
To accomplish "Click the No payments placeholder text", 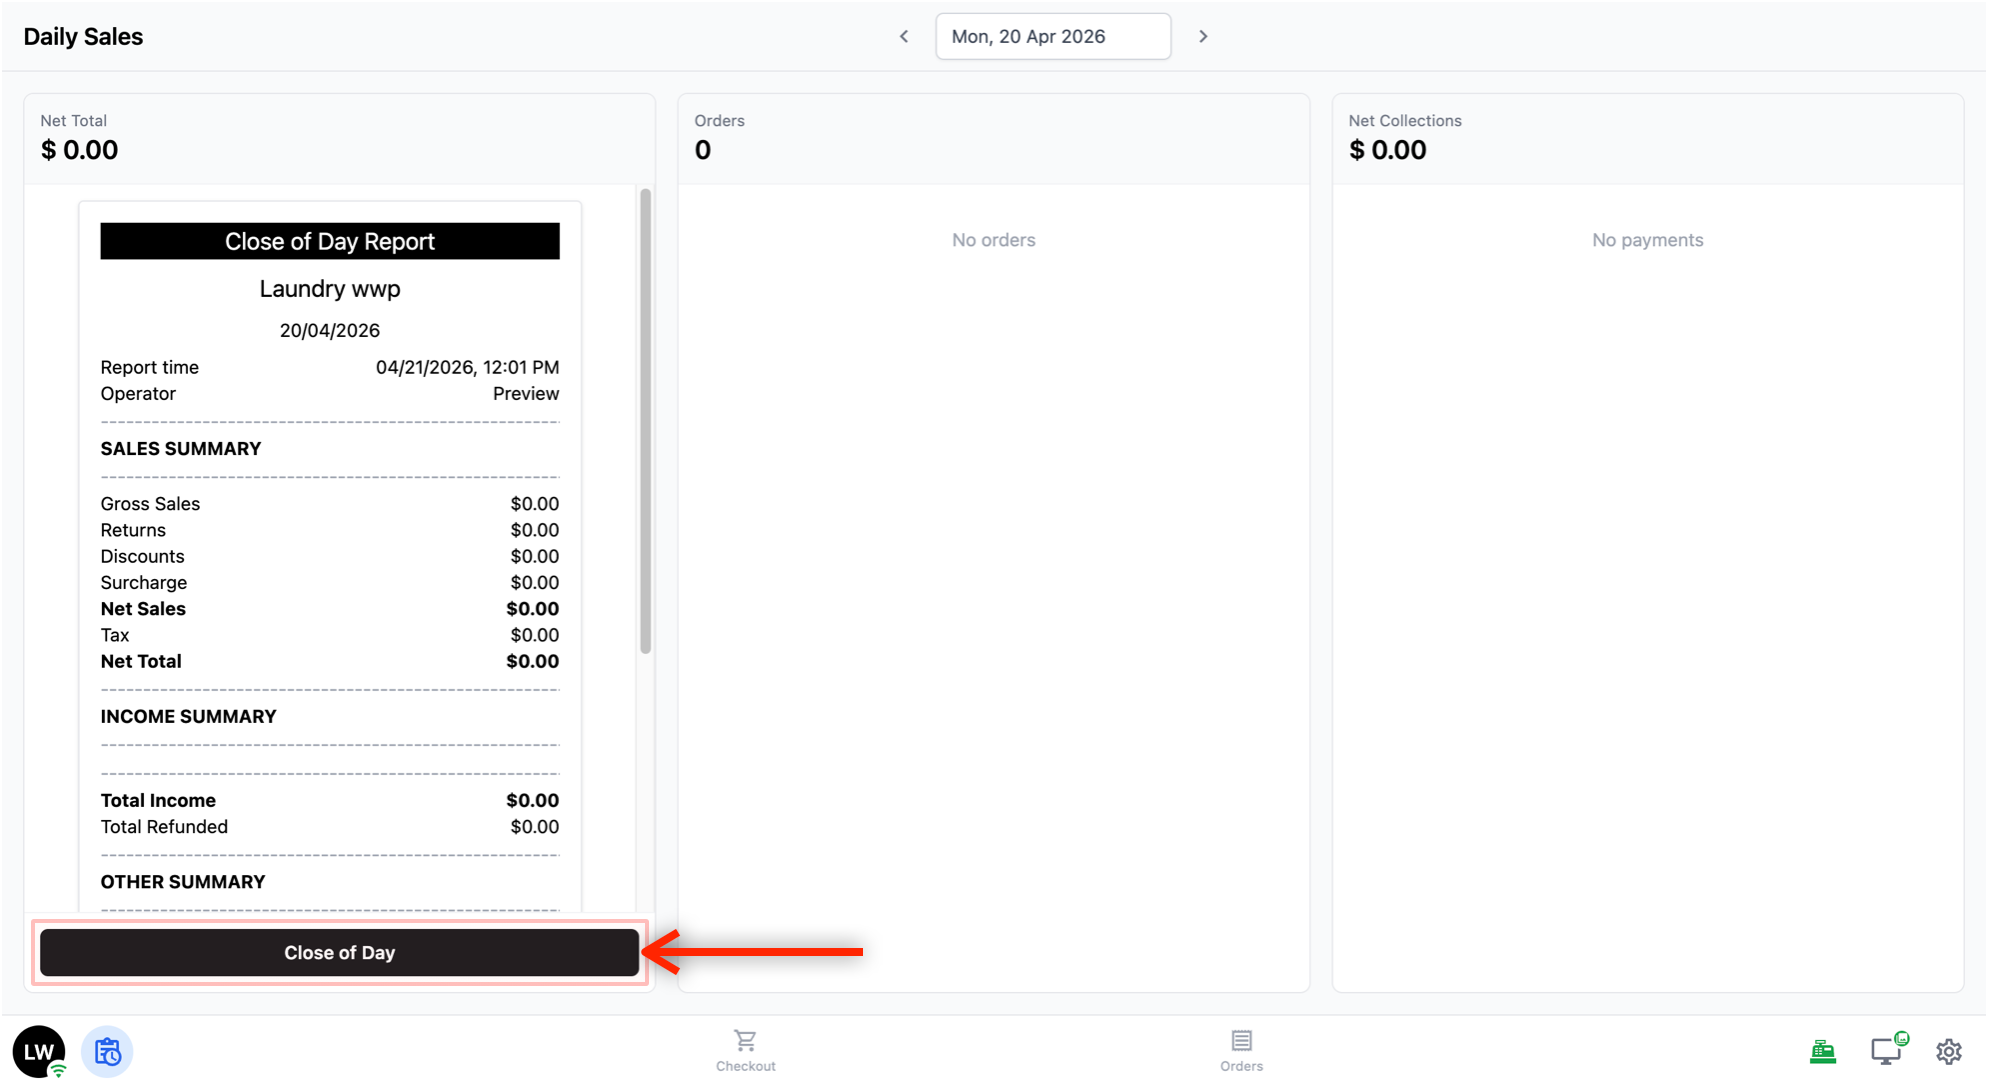I will pos(1647,240).
